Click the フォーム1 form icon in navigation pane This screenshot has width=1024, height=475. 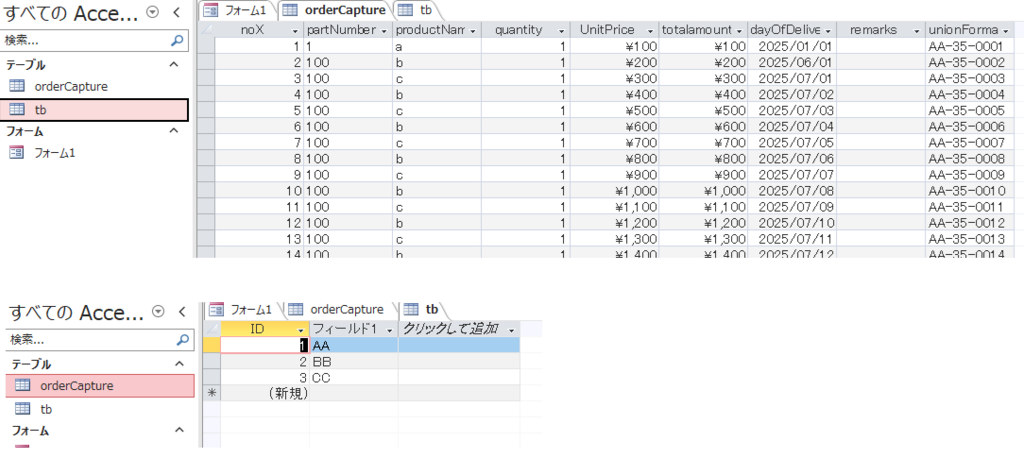[x=17, y=153]
